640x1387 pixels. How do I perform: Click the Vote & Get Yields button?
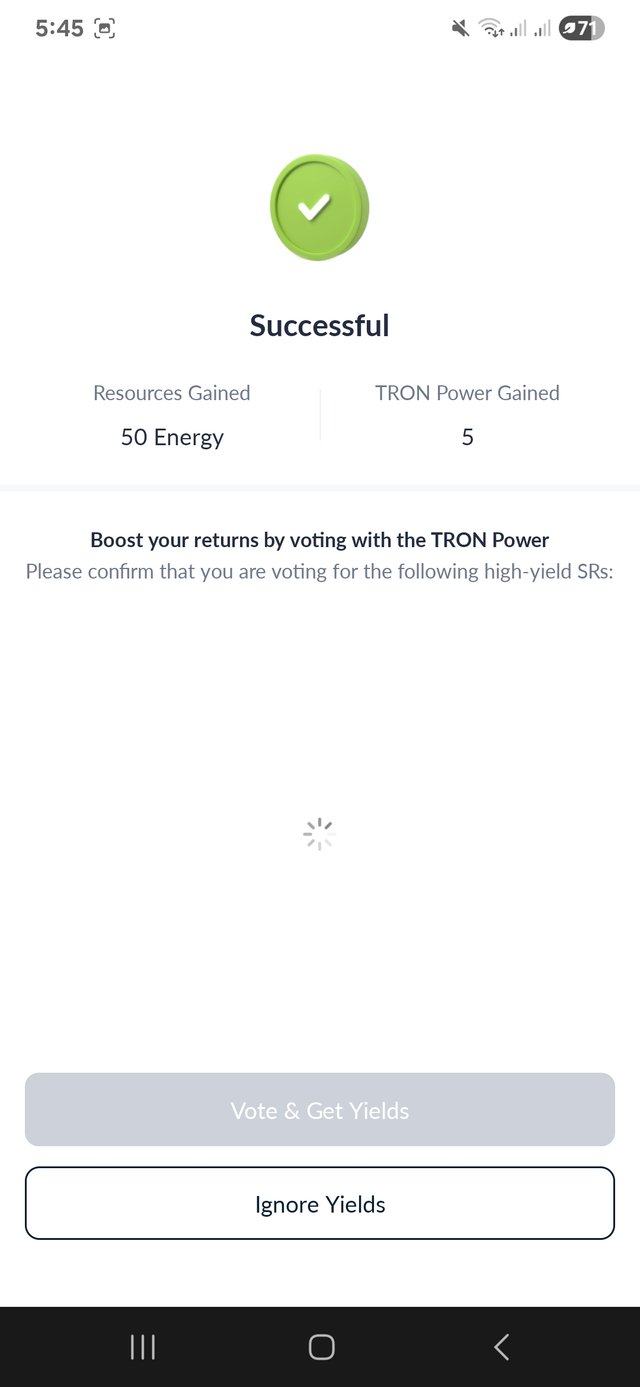coord(320,1110)
